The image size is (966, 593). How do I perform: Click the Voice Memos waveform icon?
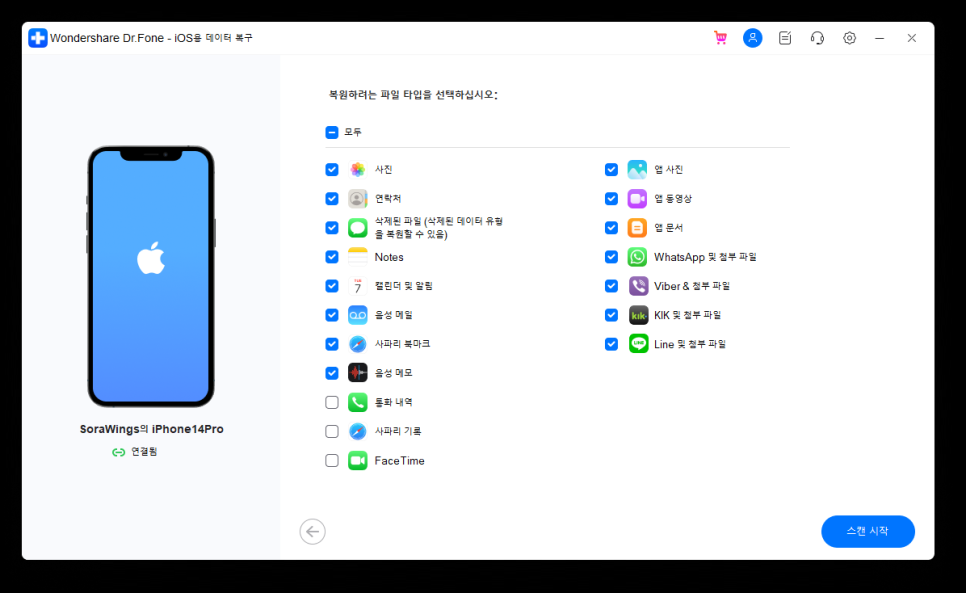click(357, 373)
